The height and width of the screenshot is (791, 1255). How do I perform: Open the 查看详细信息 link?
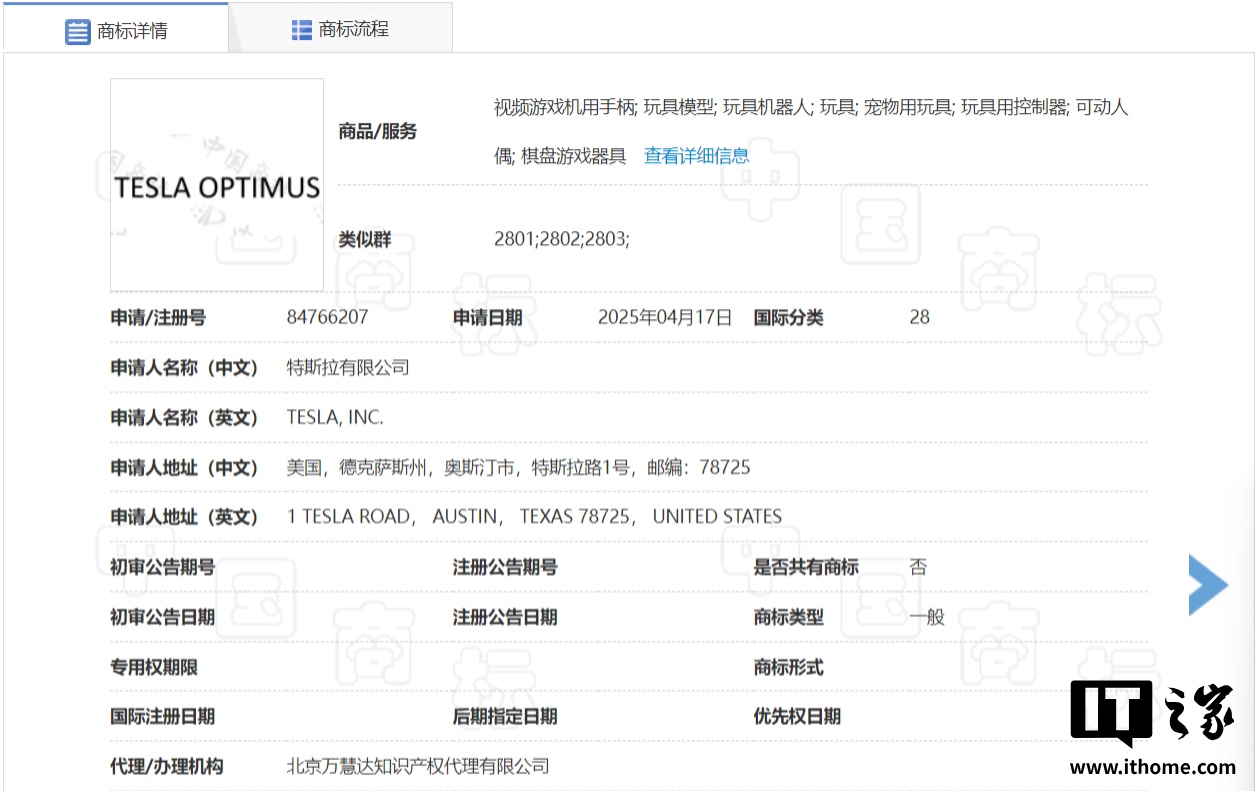point(697,156)
